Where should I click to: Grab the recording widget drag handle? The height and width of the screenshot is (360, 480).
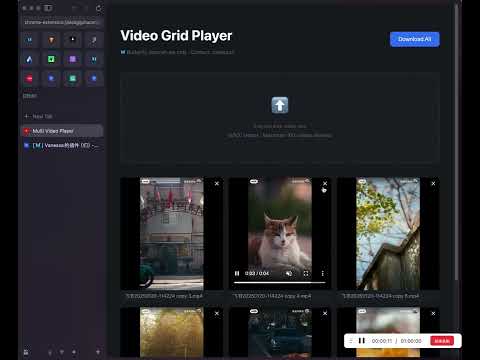(351, 341)
